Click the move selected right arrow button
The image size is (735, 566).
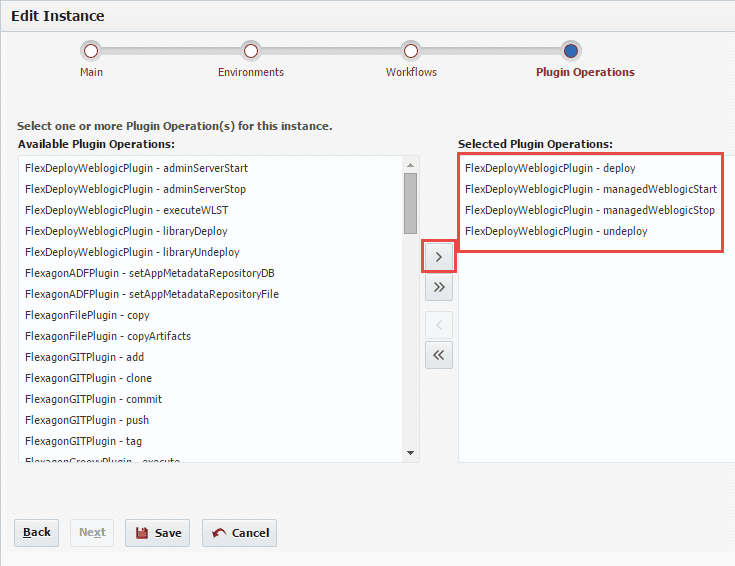439,257
